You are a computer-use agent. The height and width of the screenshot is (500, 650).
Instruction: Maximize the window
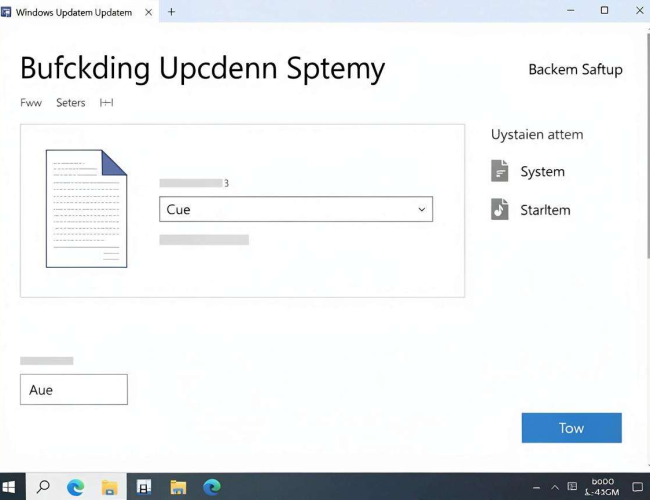pos(604,10)
